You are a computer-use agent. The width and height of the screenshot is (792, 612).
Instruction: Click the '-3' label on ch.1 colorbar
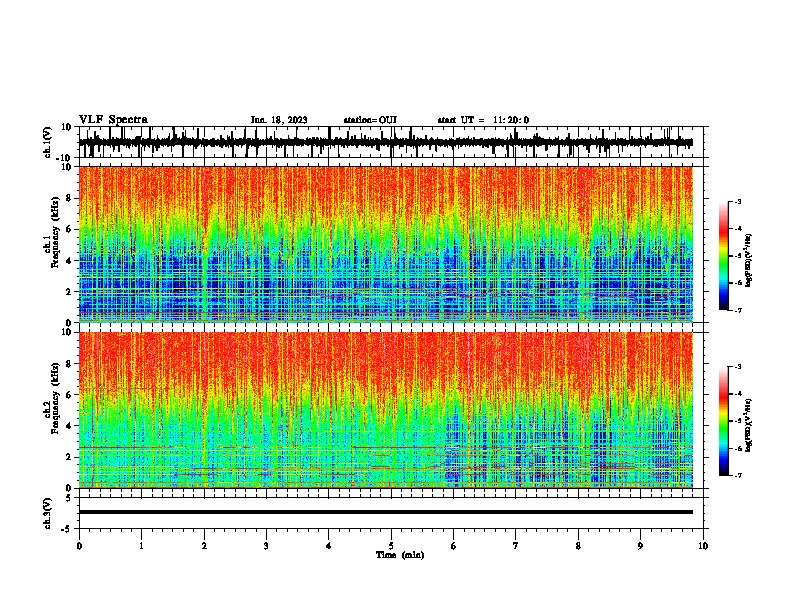(737, 201)
